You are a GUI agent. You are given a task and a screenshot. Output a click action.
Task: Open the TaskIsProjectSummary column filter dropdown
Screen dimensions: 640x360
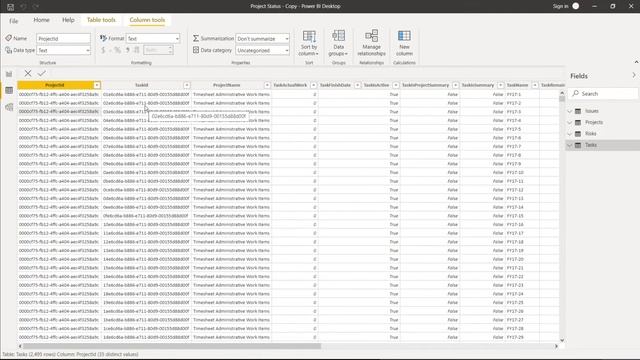point(455,85)
